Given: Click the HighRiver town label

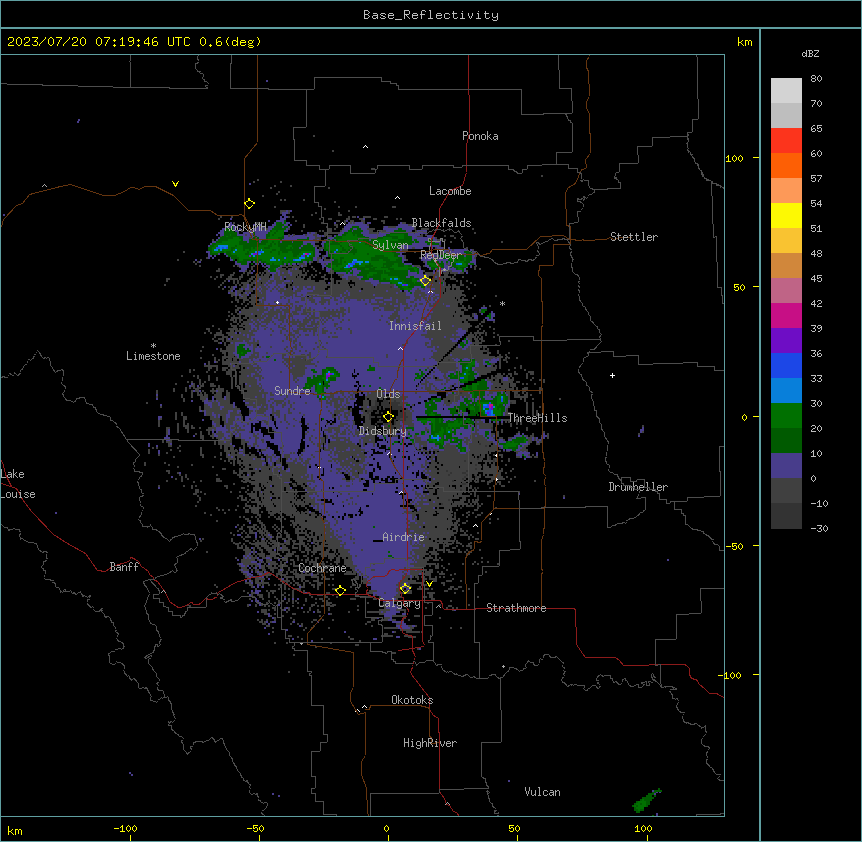Looking at the screenshot, I should (430, 743).
